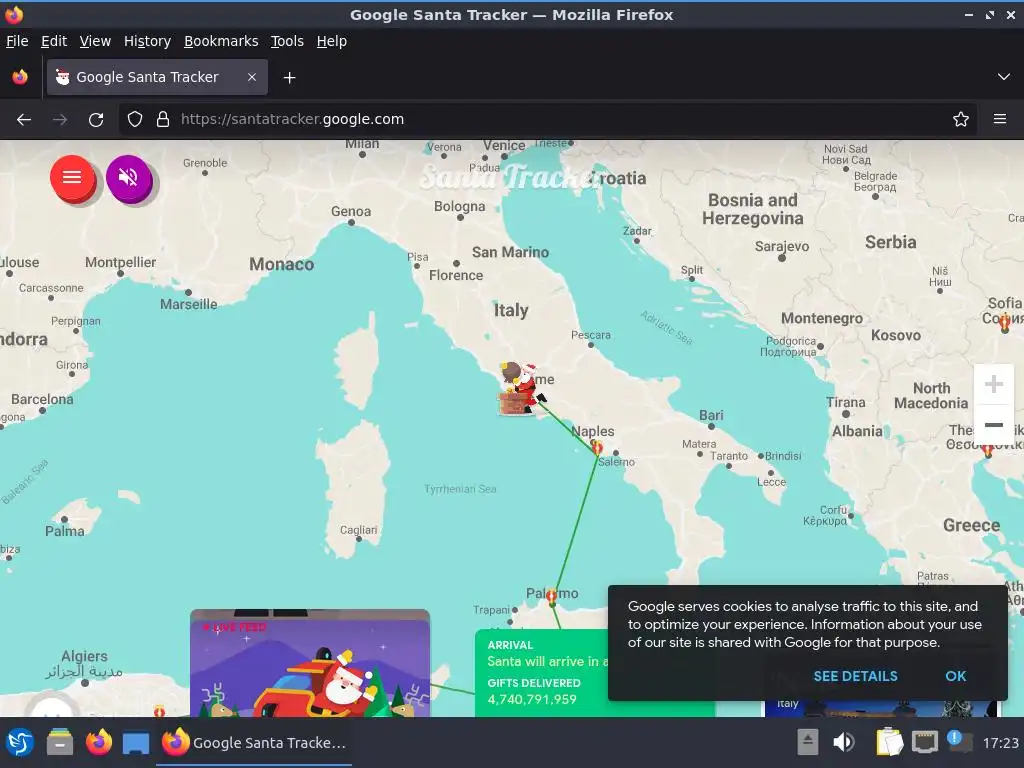Close the Google Santa Tracker tab
This screenshot has width=1024, height=768.
point(252,77)
